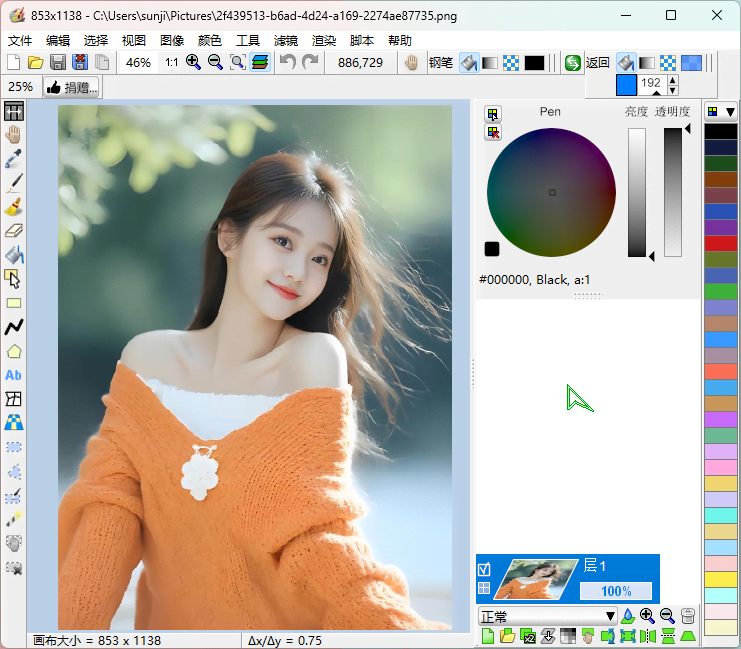Click the red swatch in palette strip
The height and width of the screenshot is (649, 741).
pyautogui.click(x=721, y=243)
